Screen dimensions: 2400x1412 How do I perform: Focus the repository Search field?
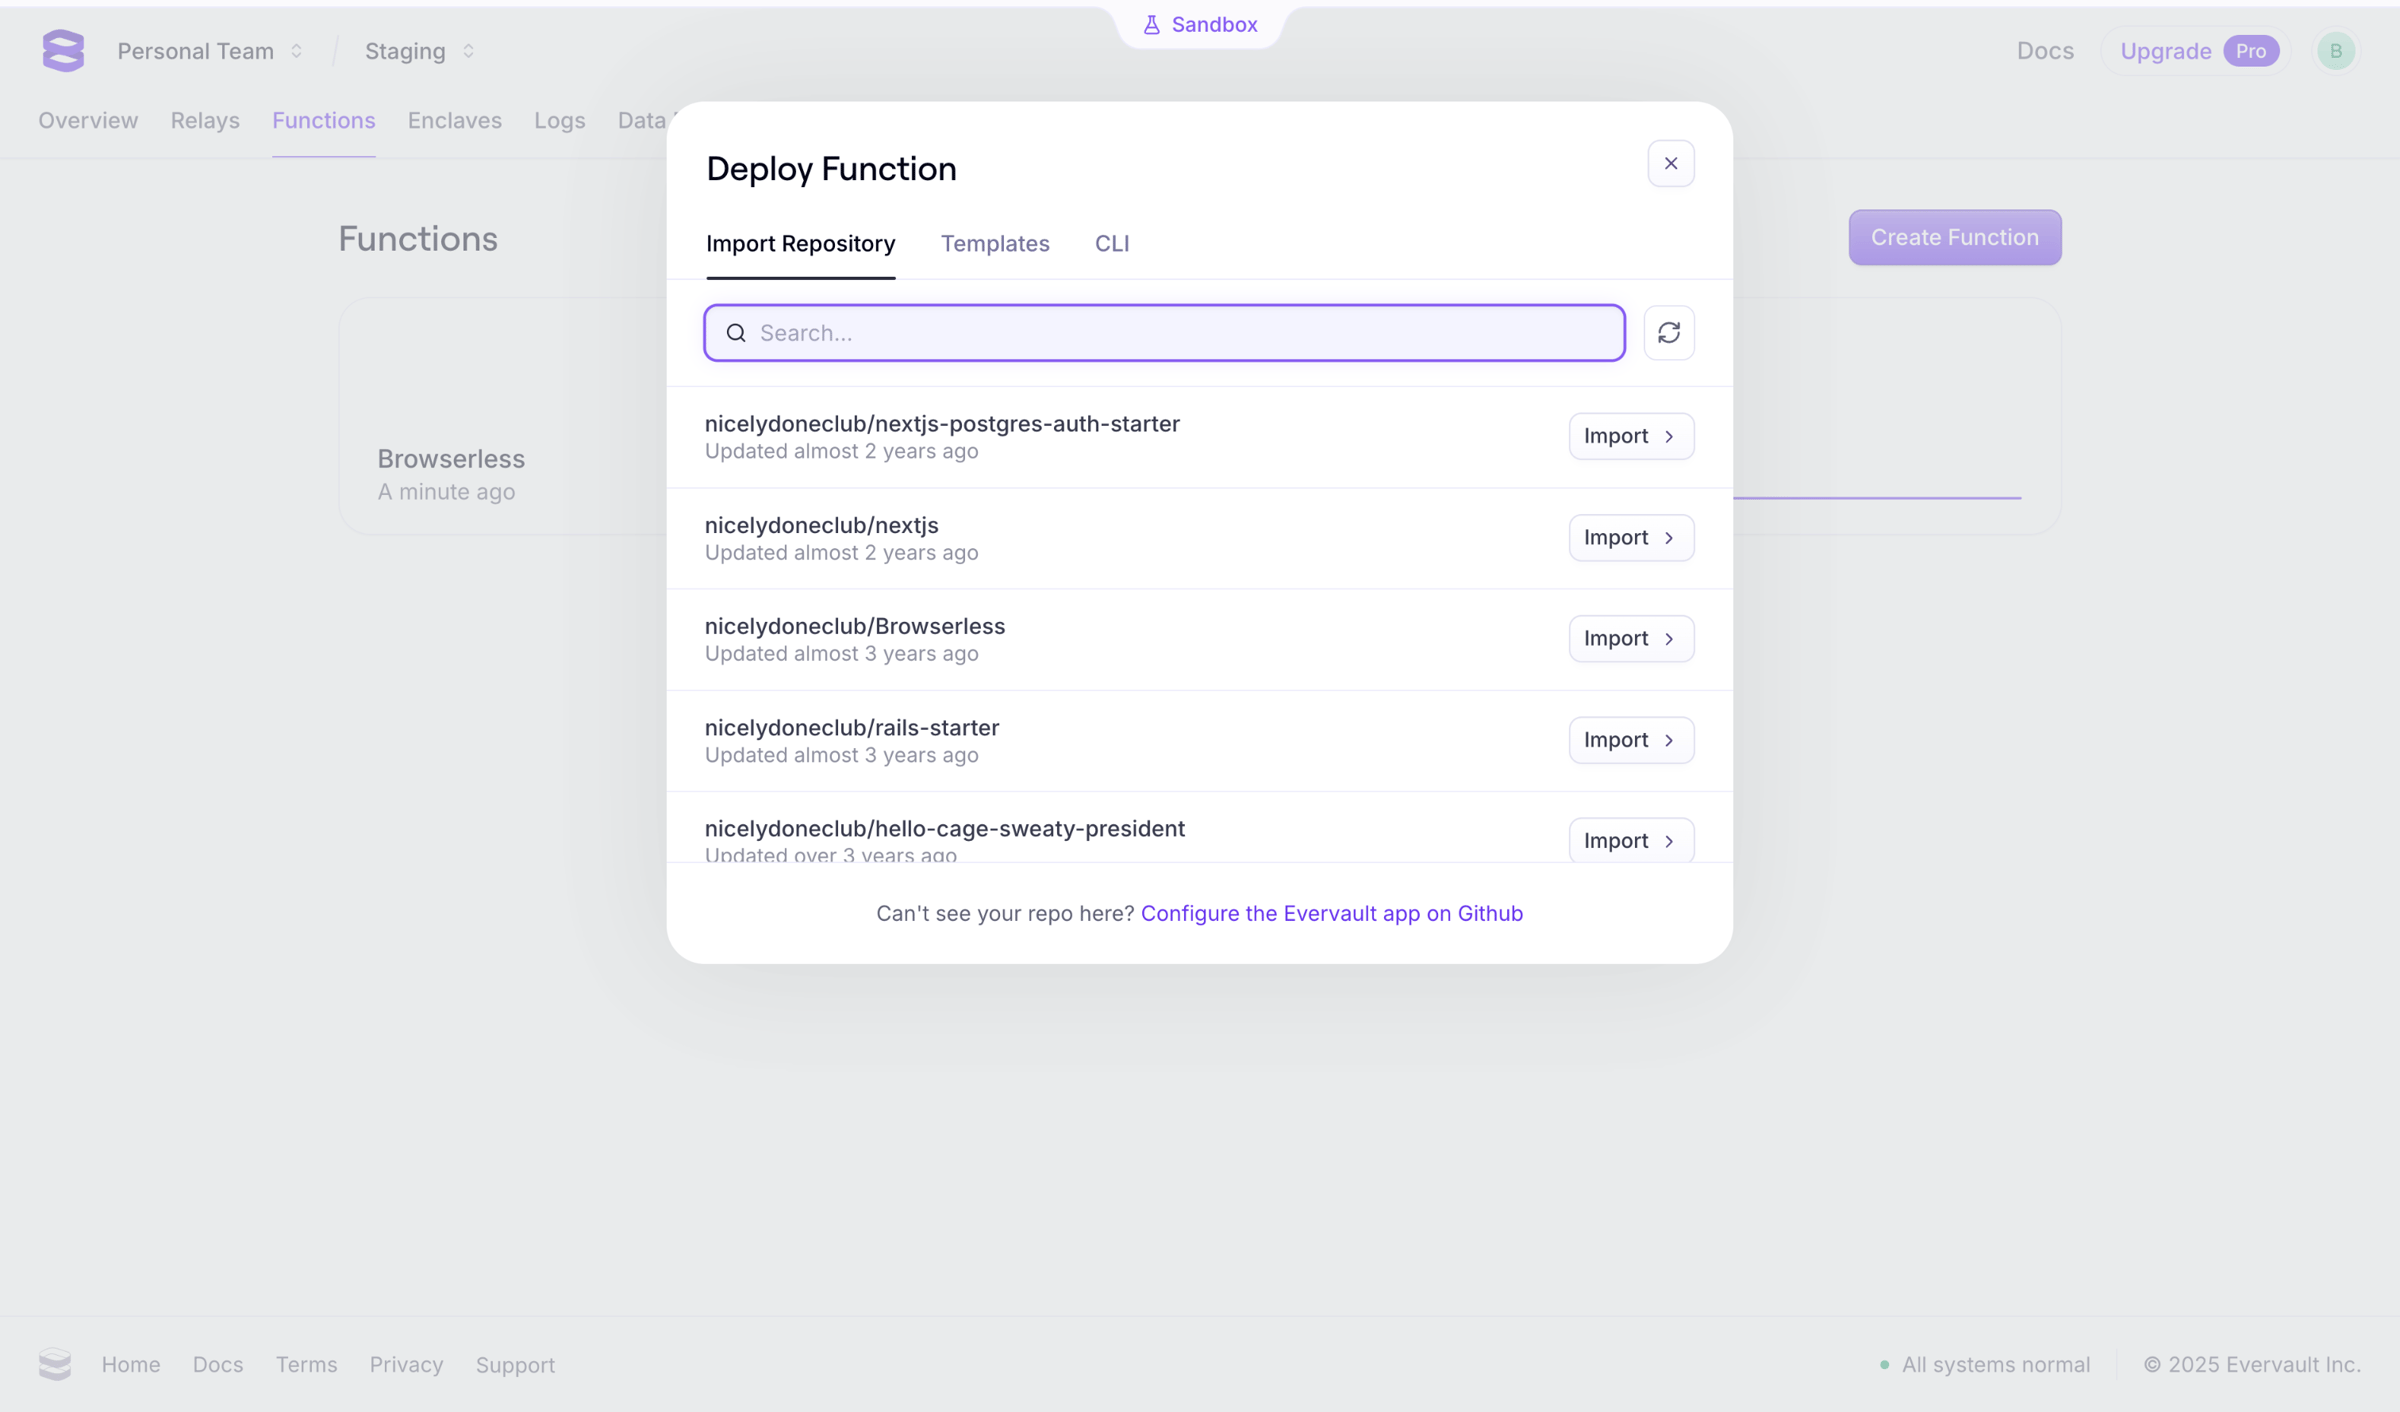pyautogui.click(x=1165, y=333)
